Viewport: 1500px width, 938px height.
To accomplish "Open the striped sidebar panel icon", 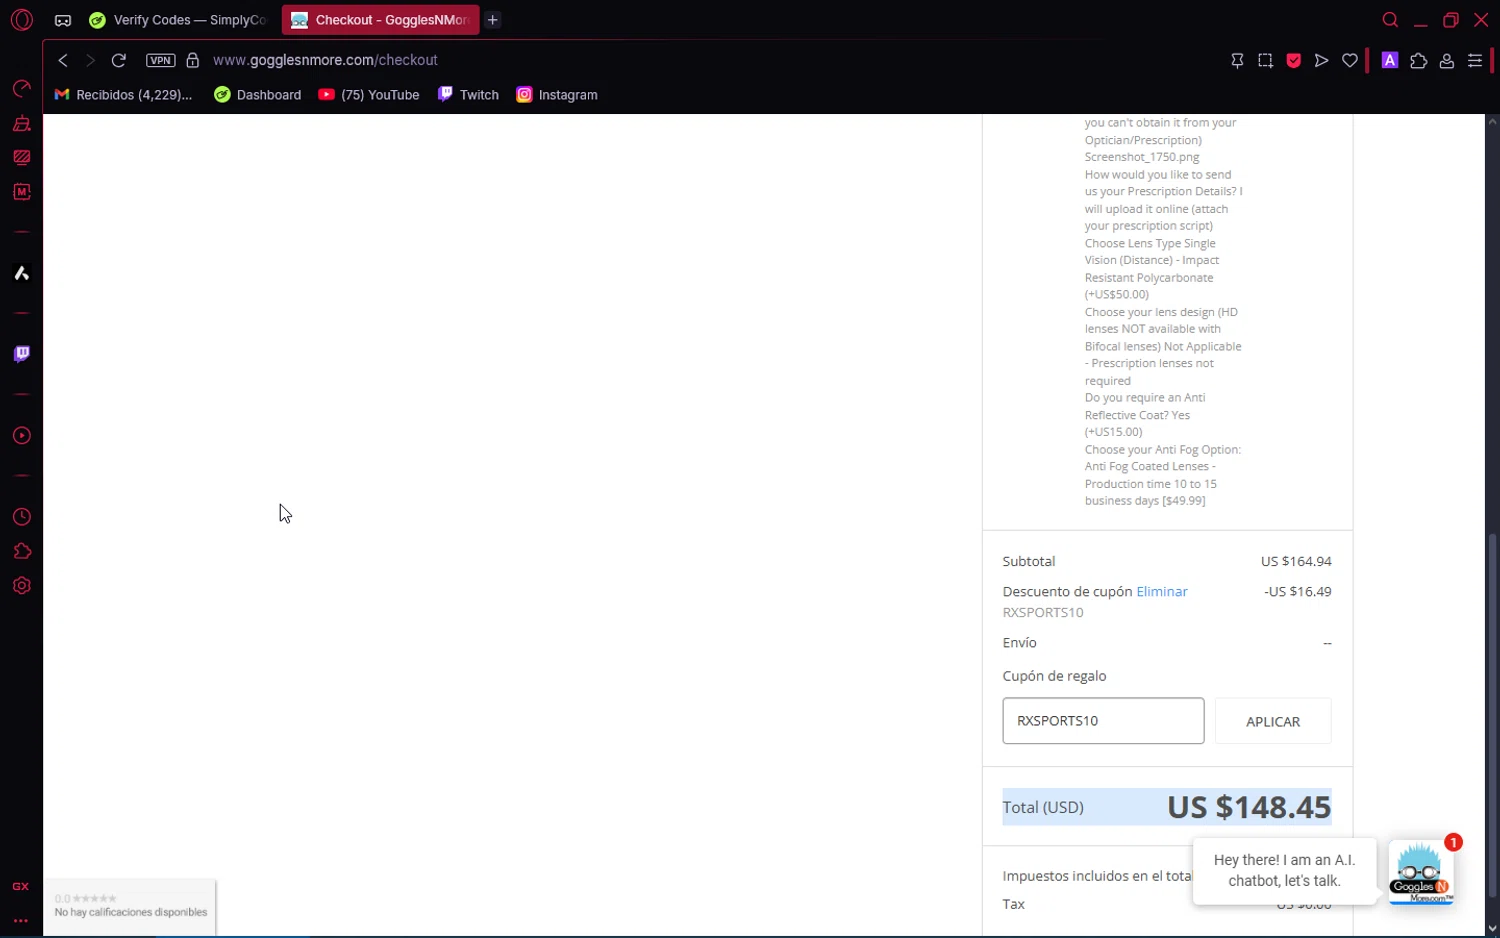I will [x=21, y=158].
